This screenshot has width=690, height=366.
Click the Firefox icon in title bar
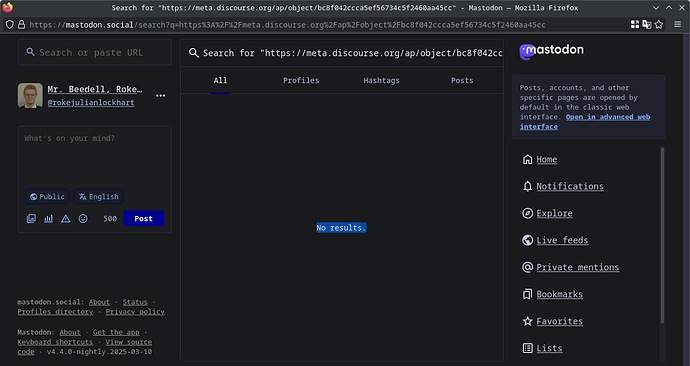(x=7, y=7)
